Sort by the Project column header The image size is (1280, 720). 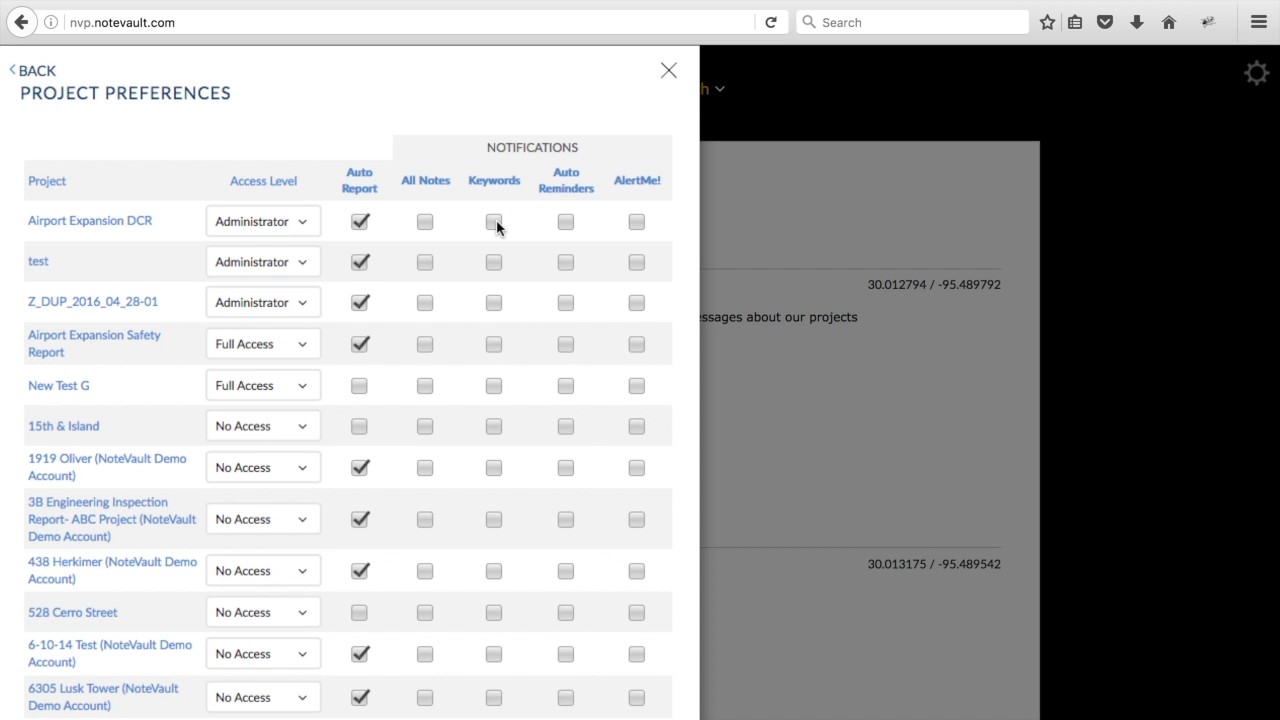(47, 181)
